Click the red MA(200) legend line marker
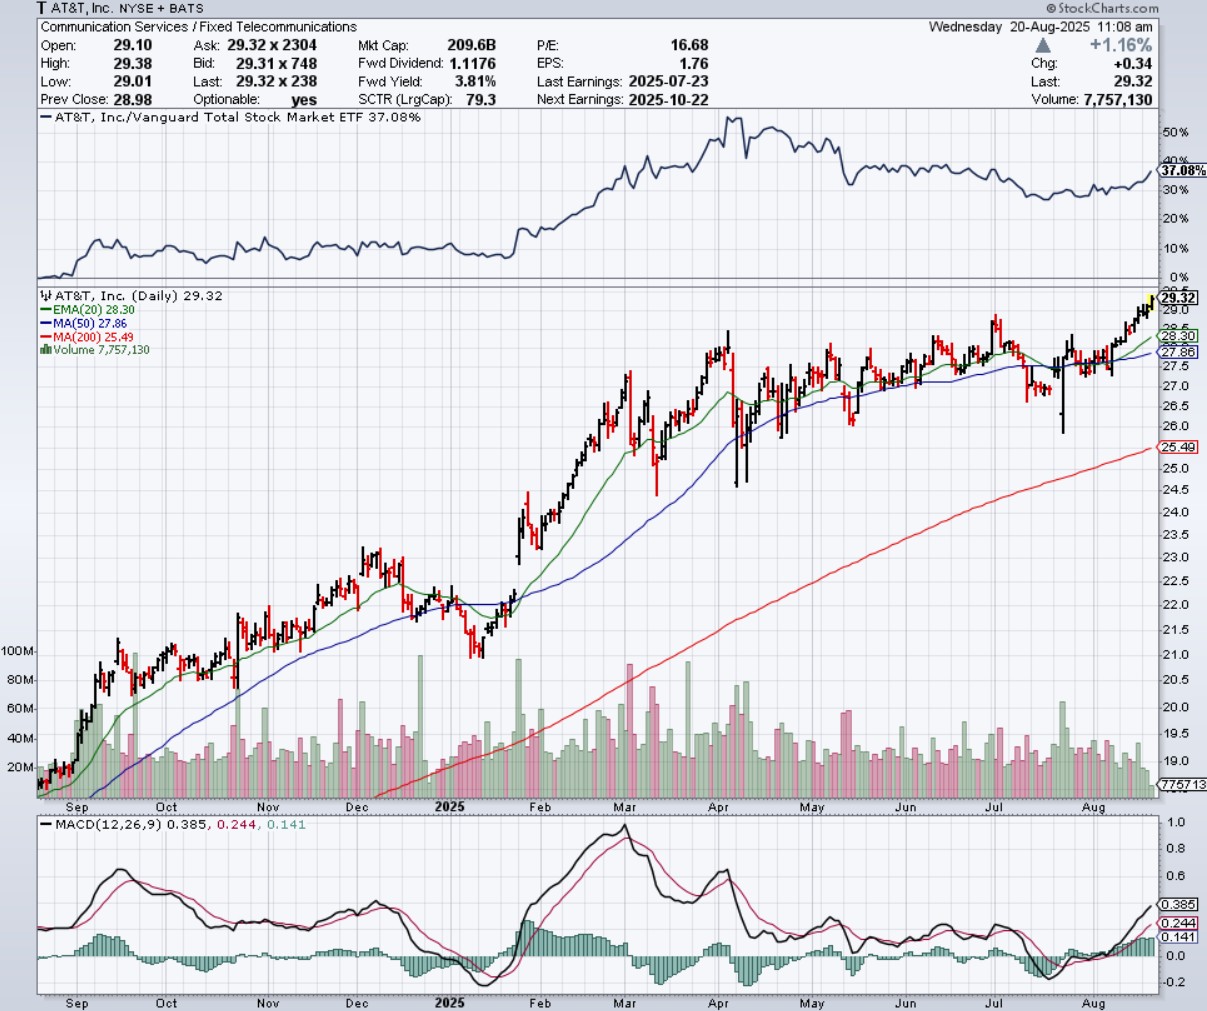Viewport: 1207px width, 1011px height. pyautogui.click(x=45, y=337)
